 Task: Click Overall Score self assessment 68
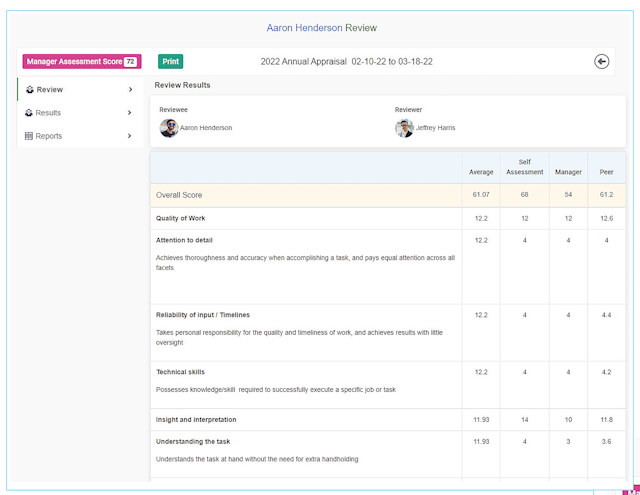[x=524, y=195]
